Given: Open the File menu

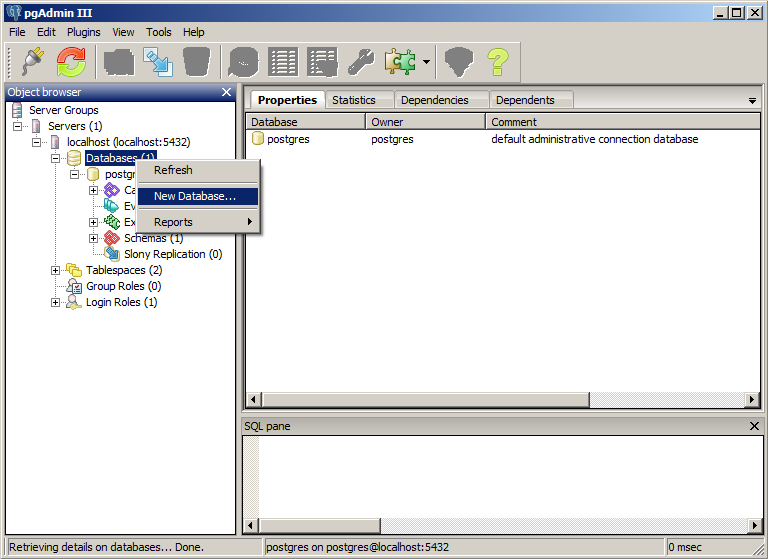Looking at the screenshot, I should (17, 32).
